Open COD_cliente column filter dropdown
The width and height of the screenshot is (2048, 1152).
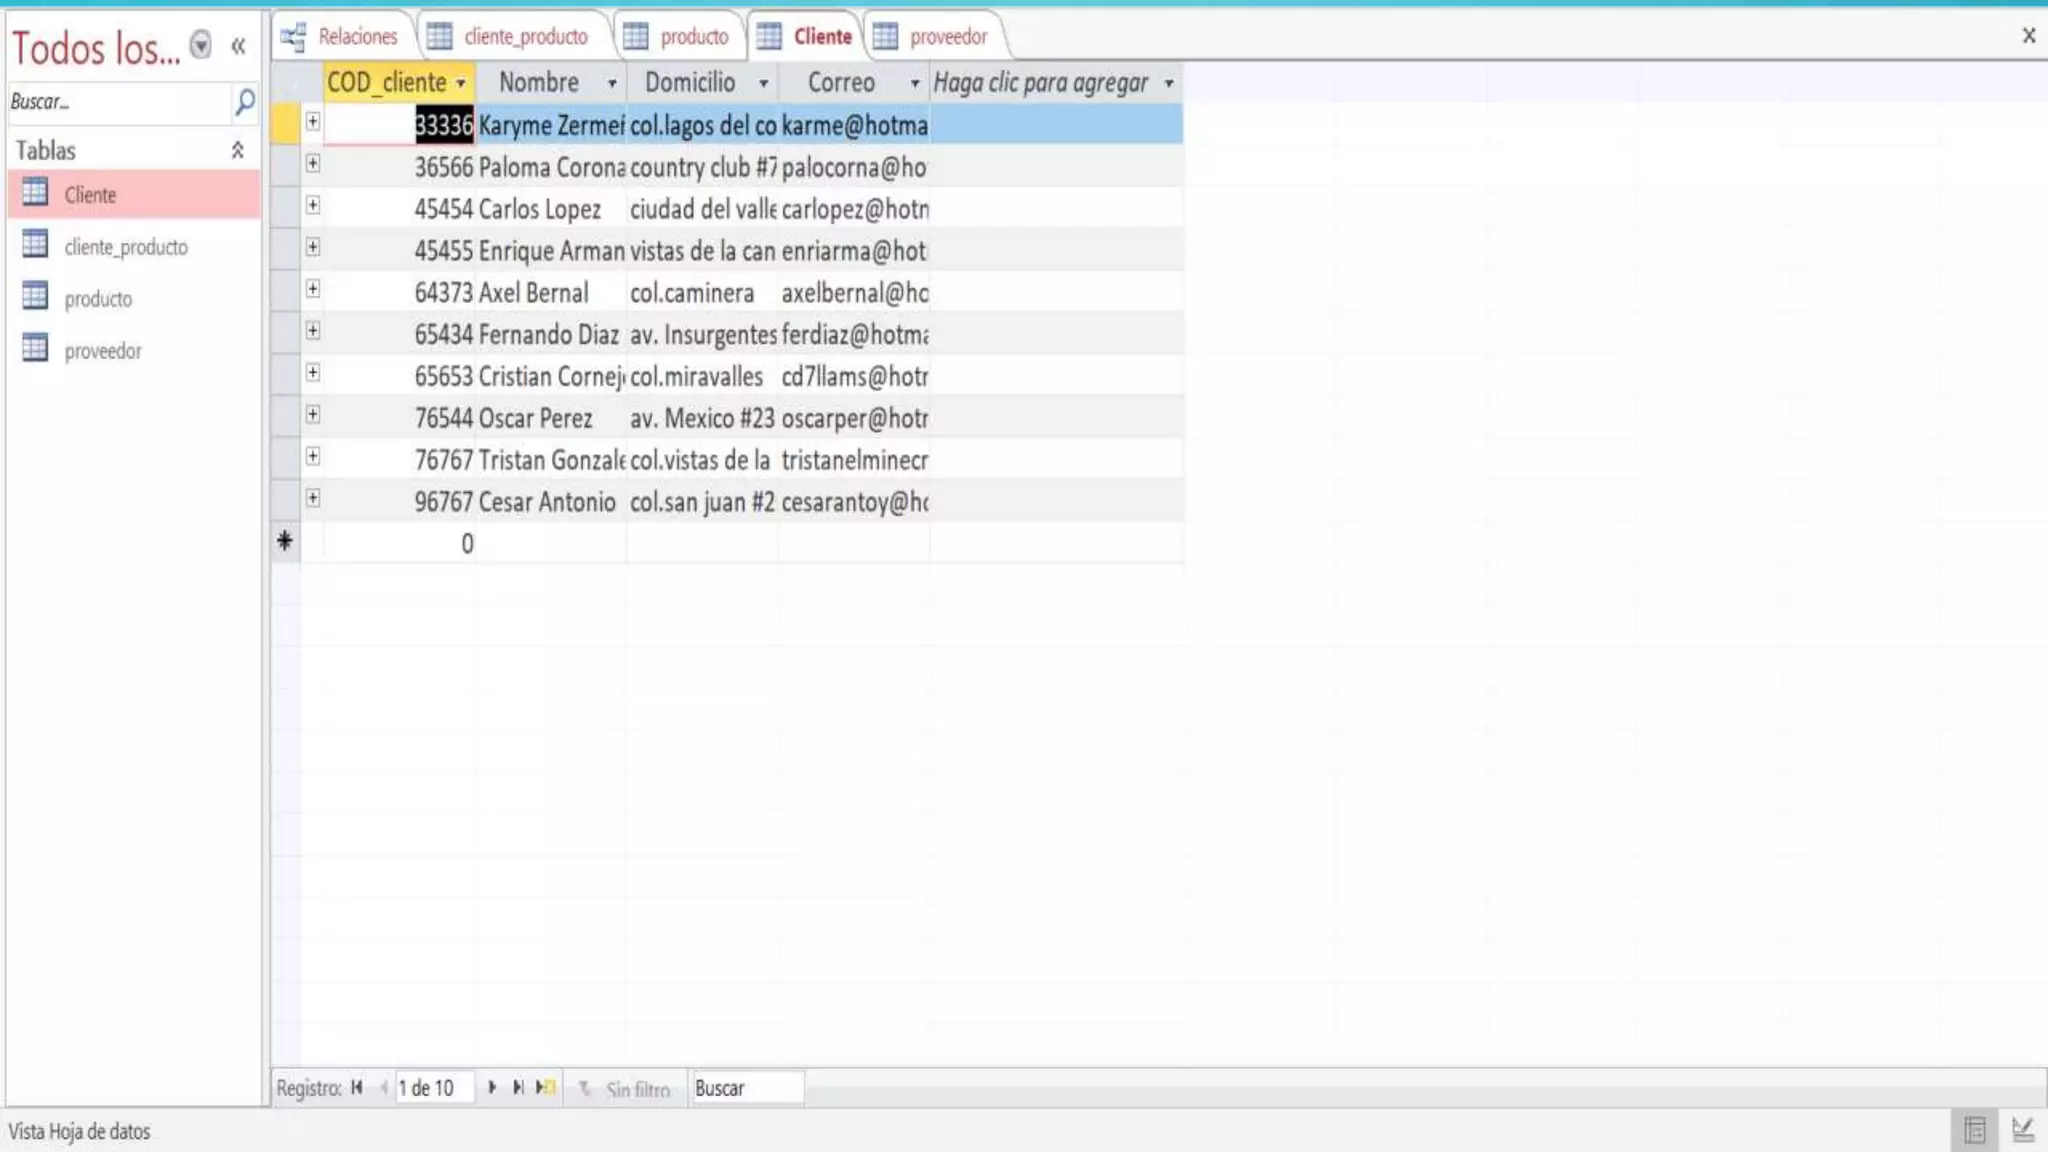[x=461, y=84]
